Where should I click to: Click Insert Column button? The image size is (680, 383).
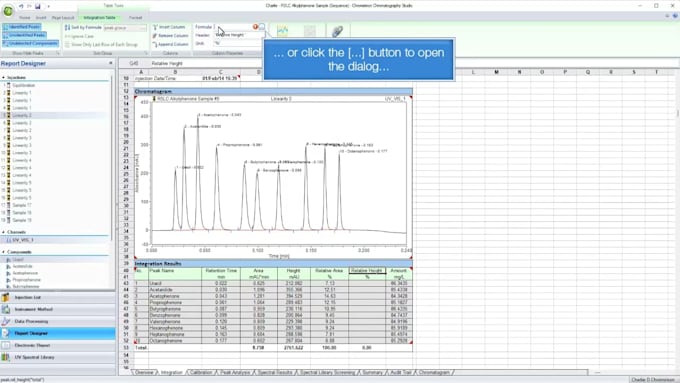[169, 27]
